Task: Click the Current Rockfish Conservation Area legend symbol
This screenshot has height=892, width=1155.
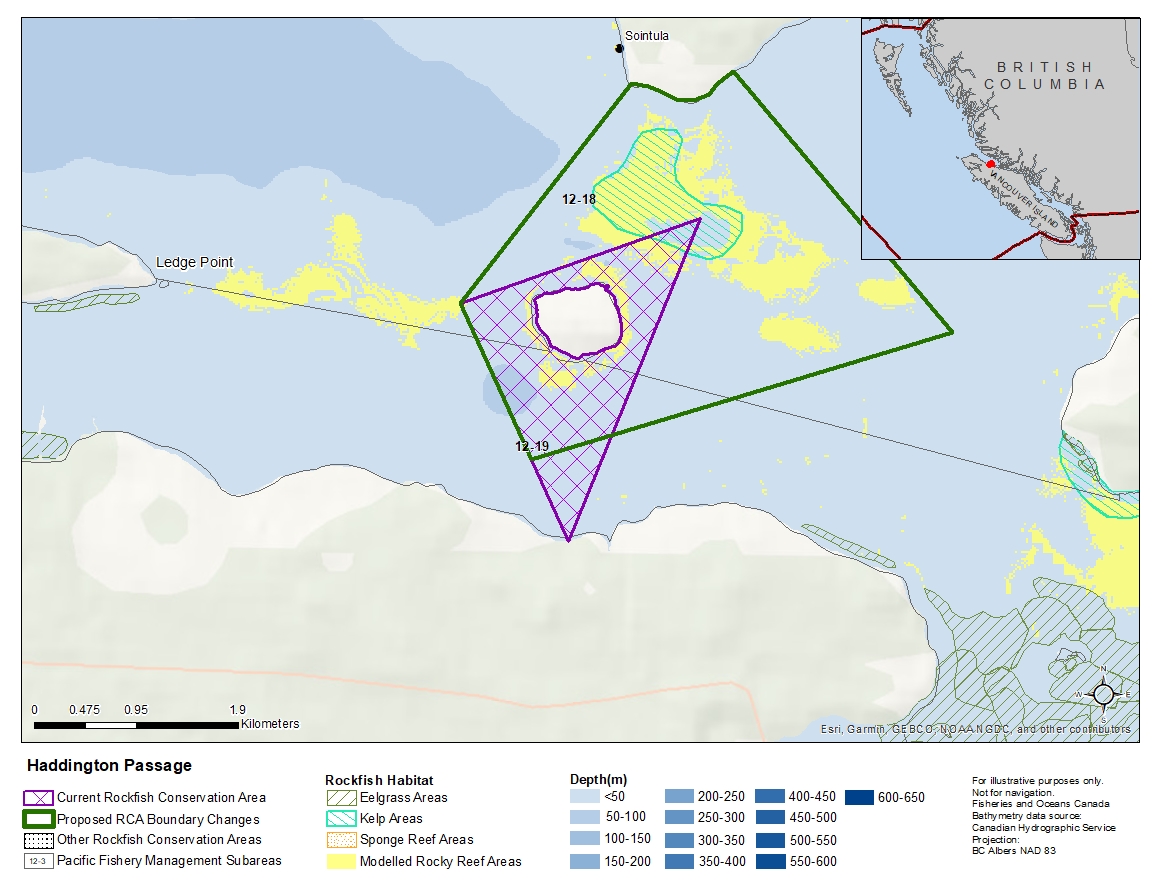Action: click(38, 798)
